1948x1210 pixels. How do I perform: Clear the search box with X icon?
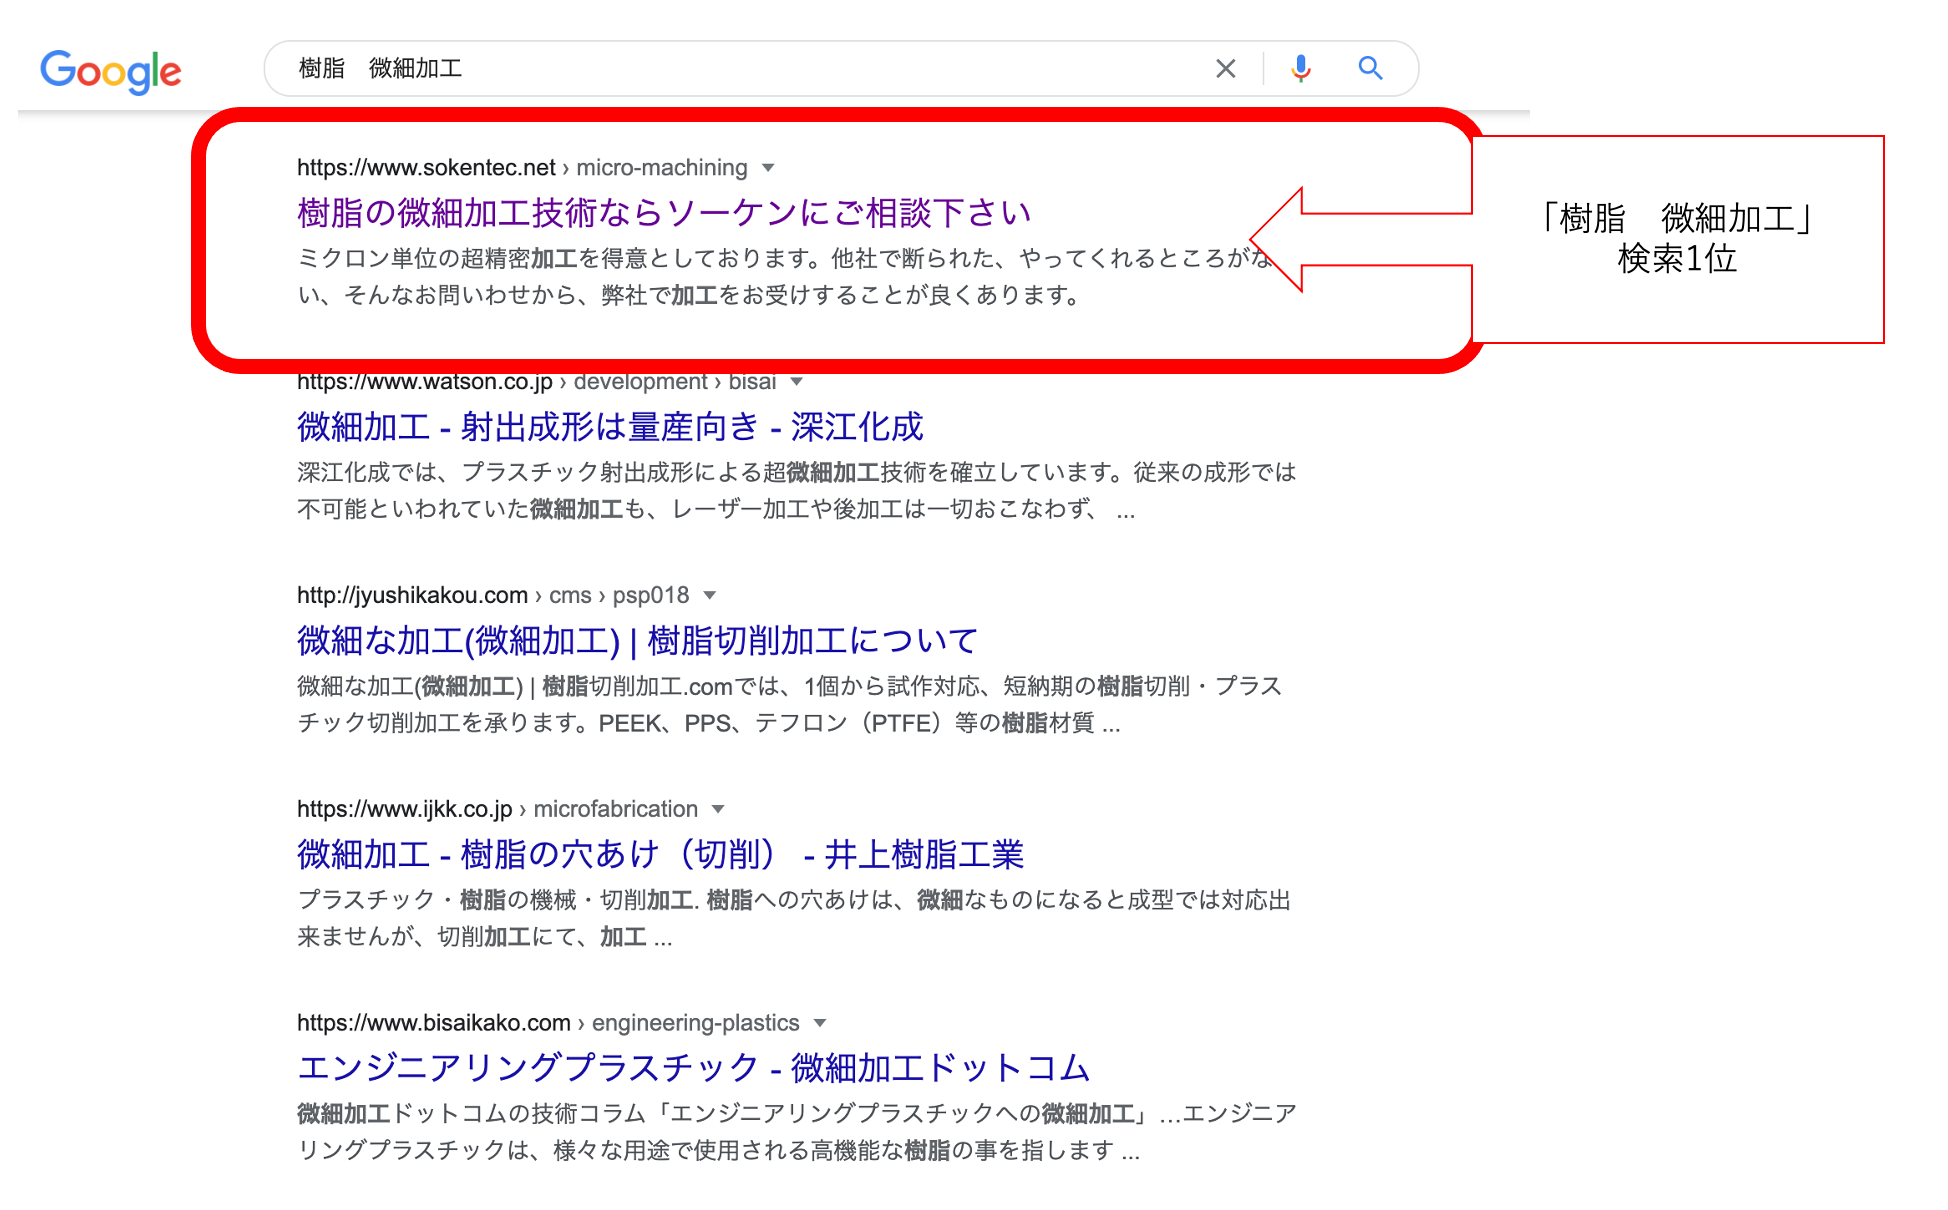click(1225, 68)
